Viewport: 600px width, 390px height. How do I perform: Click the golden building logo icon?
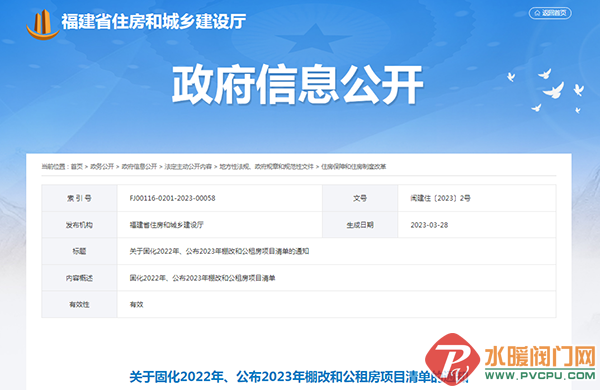tap(43, 24)
